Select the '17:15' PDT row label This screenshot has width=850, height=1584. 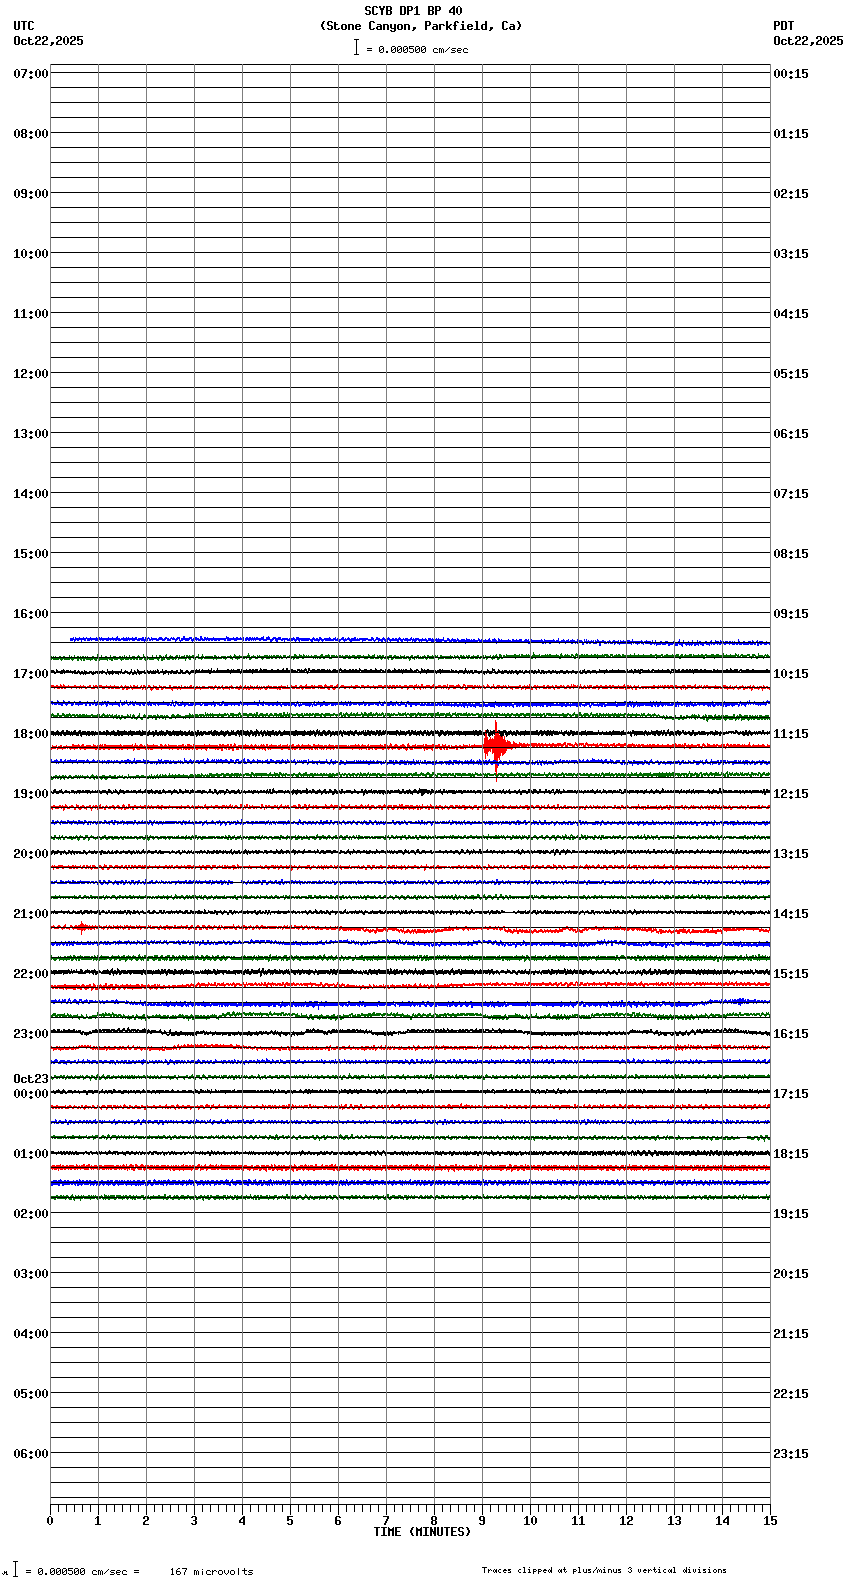791,1094
